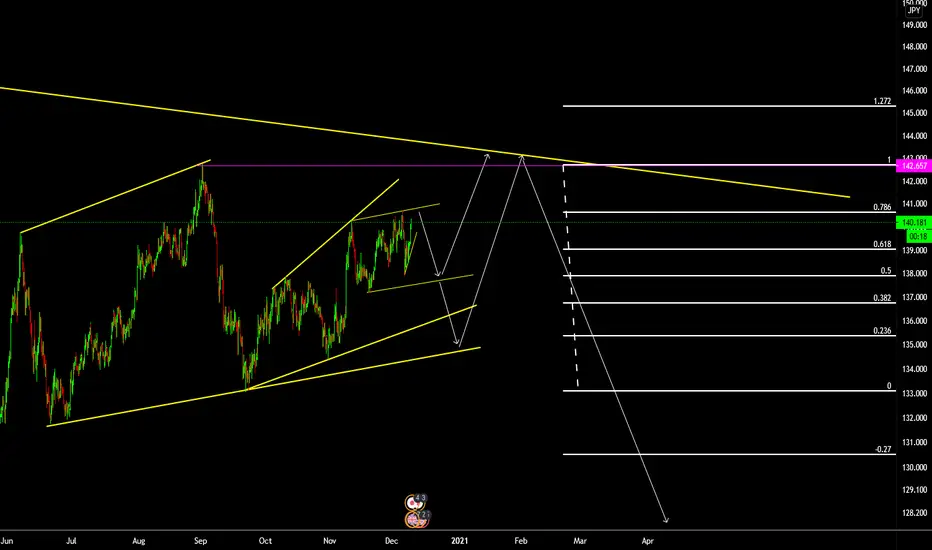Select the 0.382 Fibonacci level label

(882, 298)
